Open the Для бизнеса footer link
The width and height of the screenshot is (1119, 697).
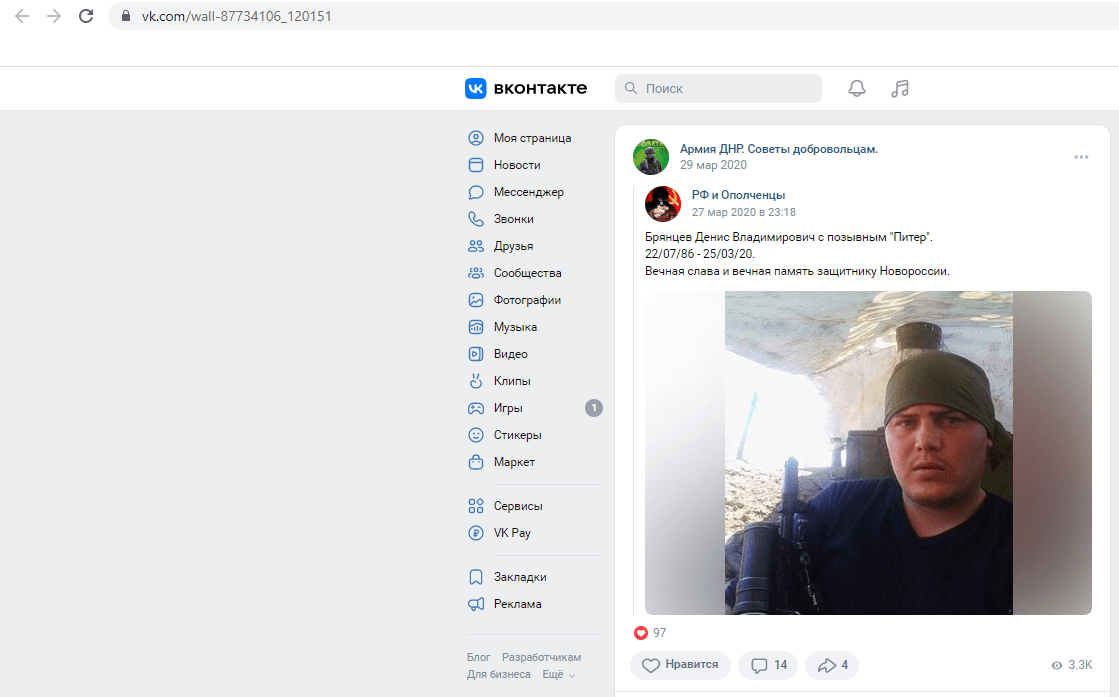(x=499, y=674)
